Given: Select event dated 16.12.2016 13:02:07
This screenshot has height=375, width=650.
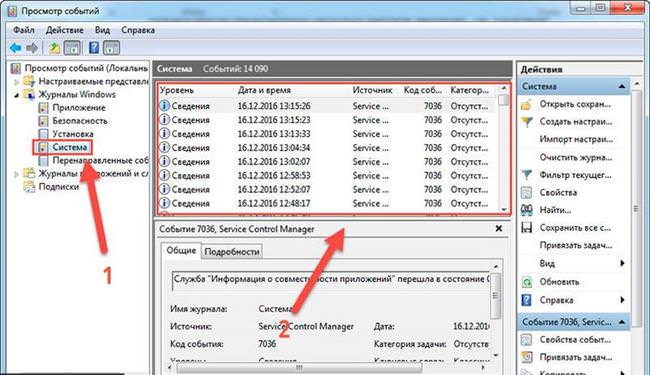Looking at the screenshot, I should point(327,162).
